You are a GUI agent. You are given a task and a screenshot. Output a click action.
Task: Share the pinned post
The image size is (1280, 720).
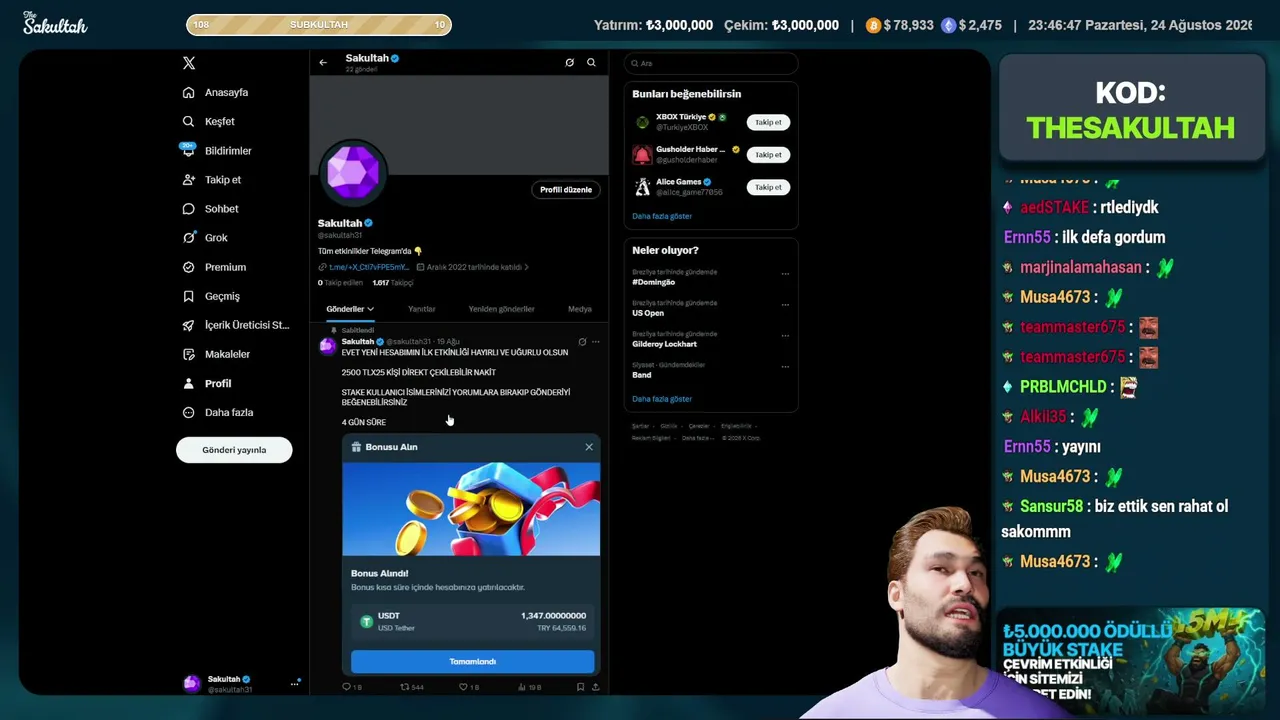coord(596,687)
